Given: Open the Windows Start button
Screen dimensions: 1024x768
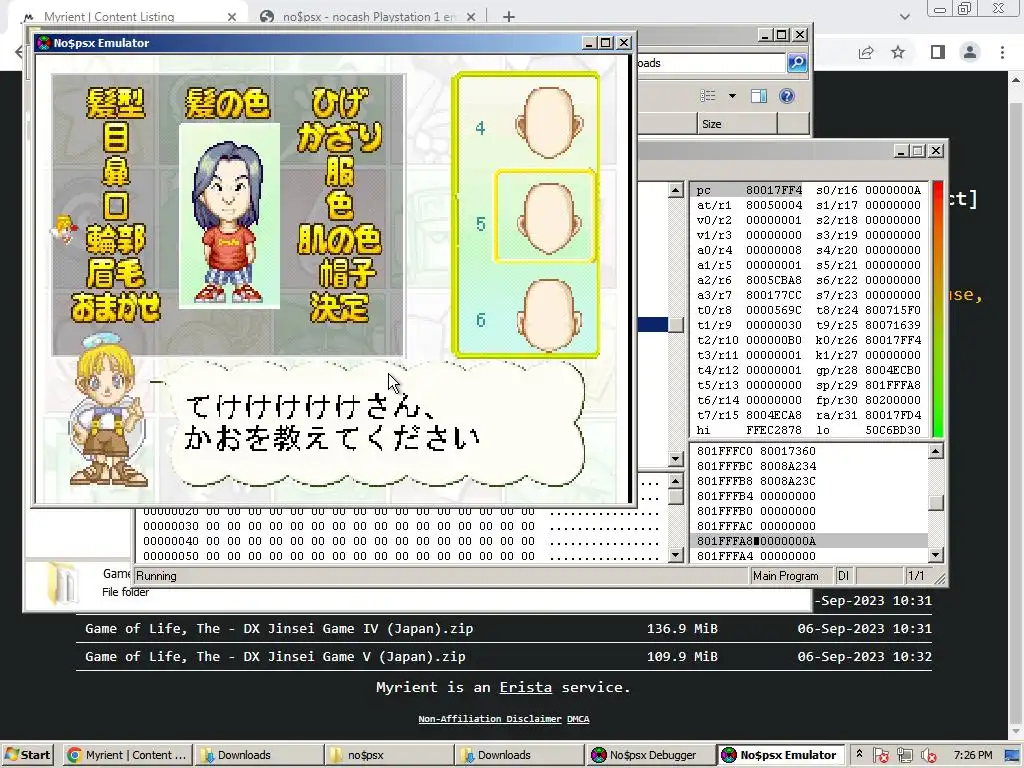Looking at the screenshot, I should click(x=27, y=755).
